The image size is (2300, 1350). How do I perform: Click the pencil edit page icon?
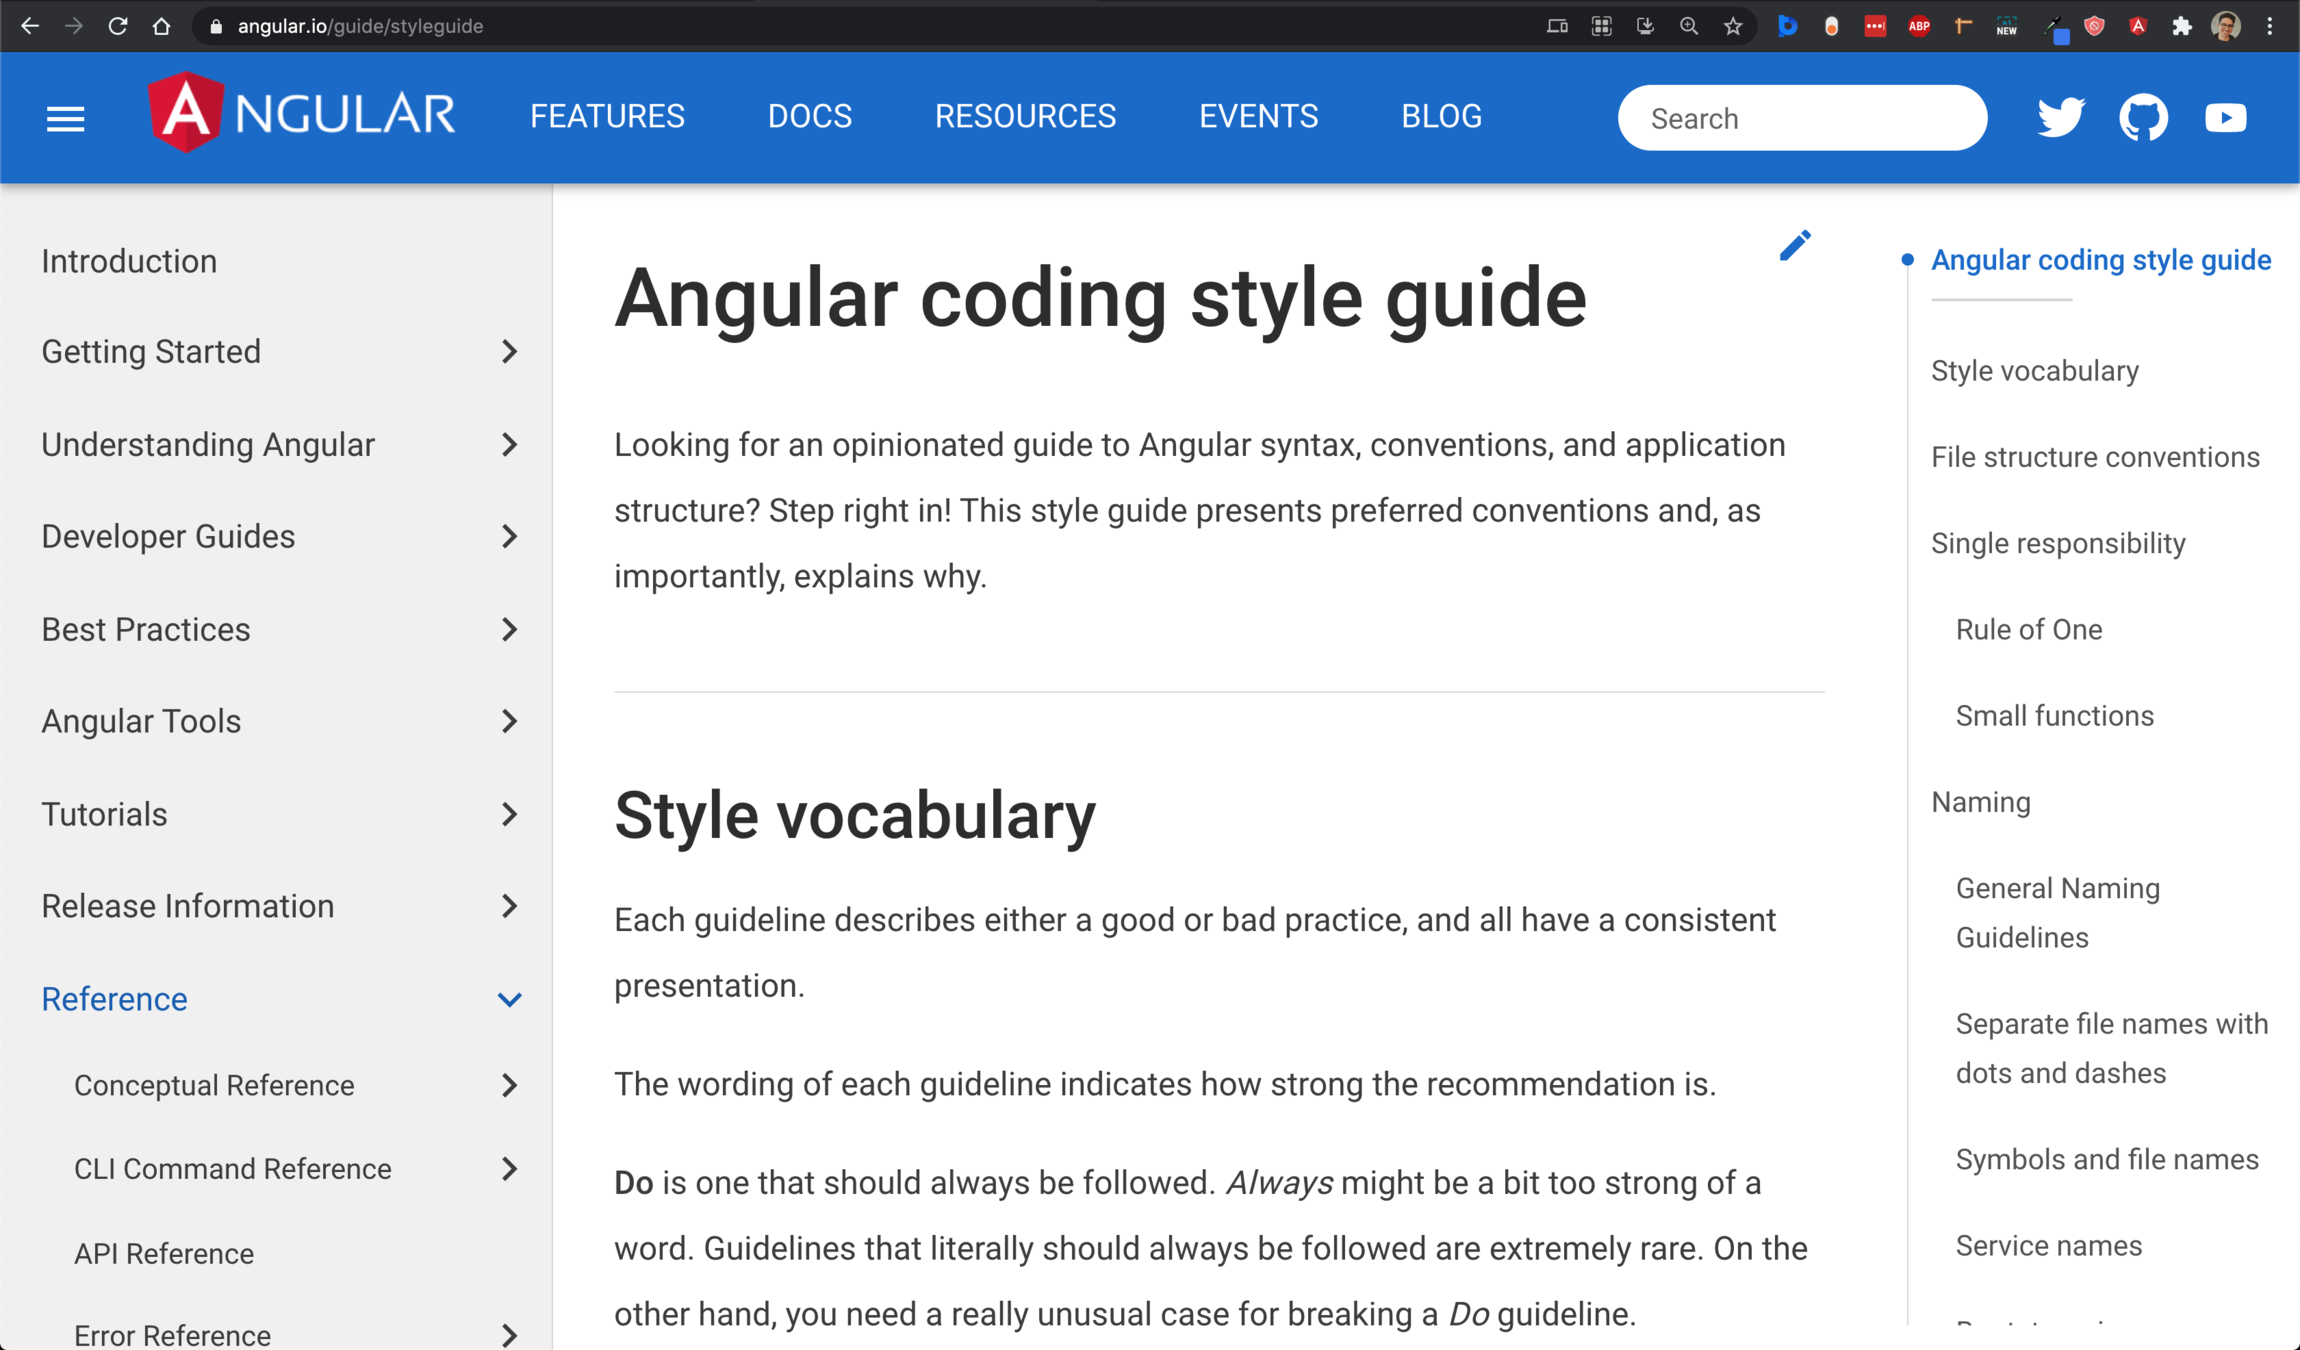pyautogui.click(x=1795, y=246)
